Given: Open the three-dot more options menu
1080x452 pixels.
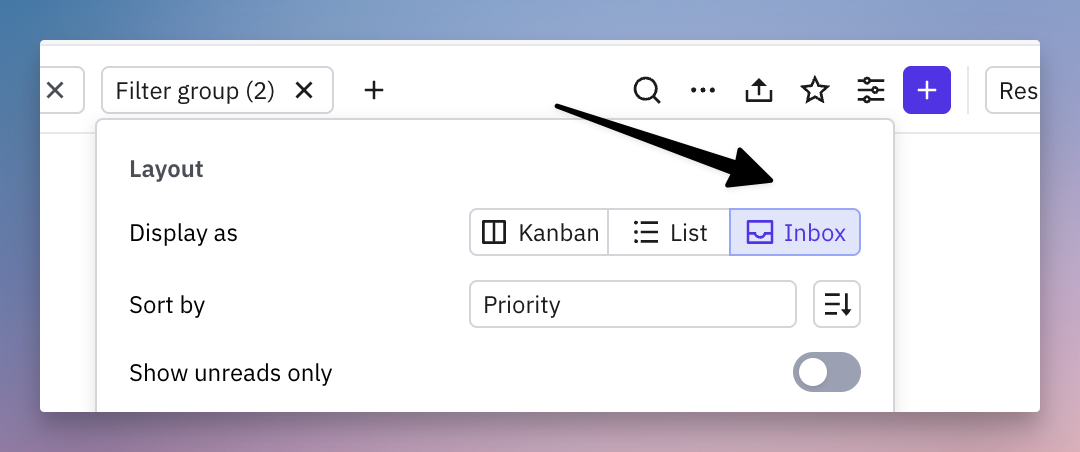Looking at the screenshot, I should pyautogui.click(x=703, y=90).
